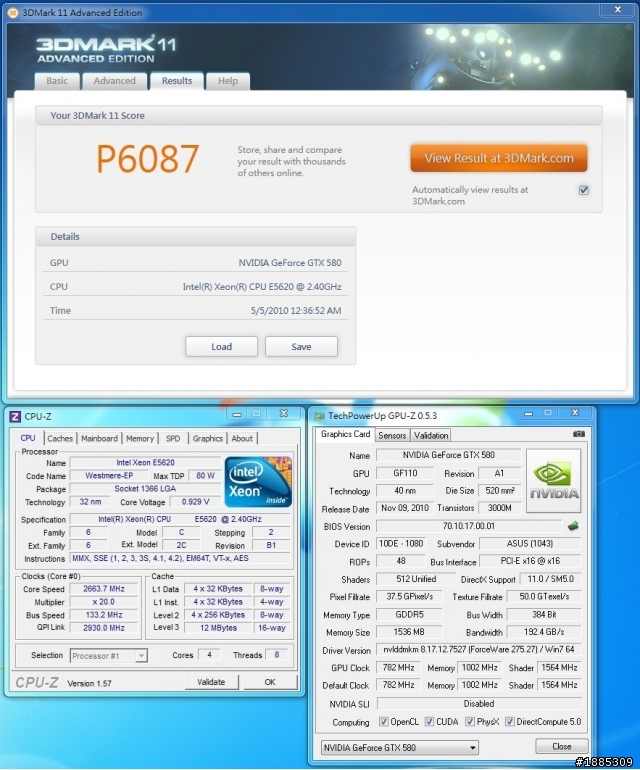
Task: Click the Multiplier value x 20.0
Action: point(104,602)
